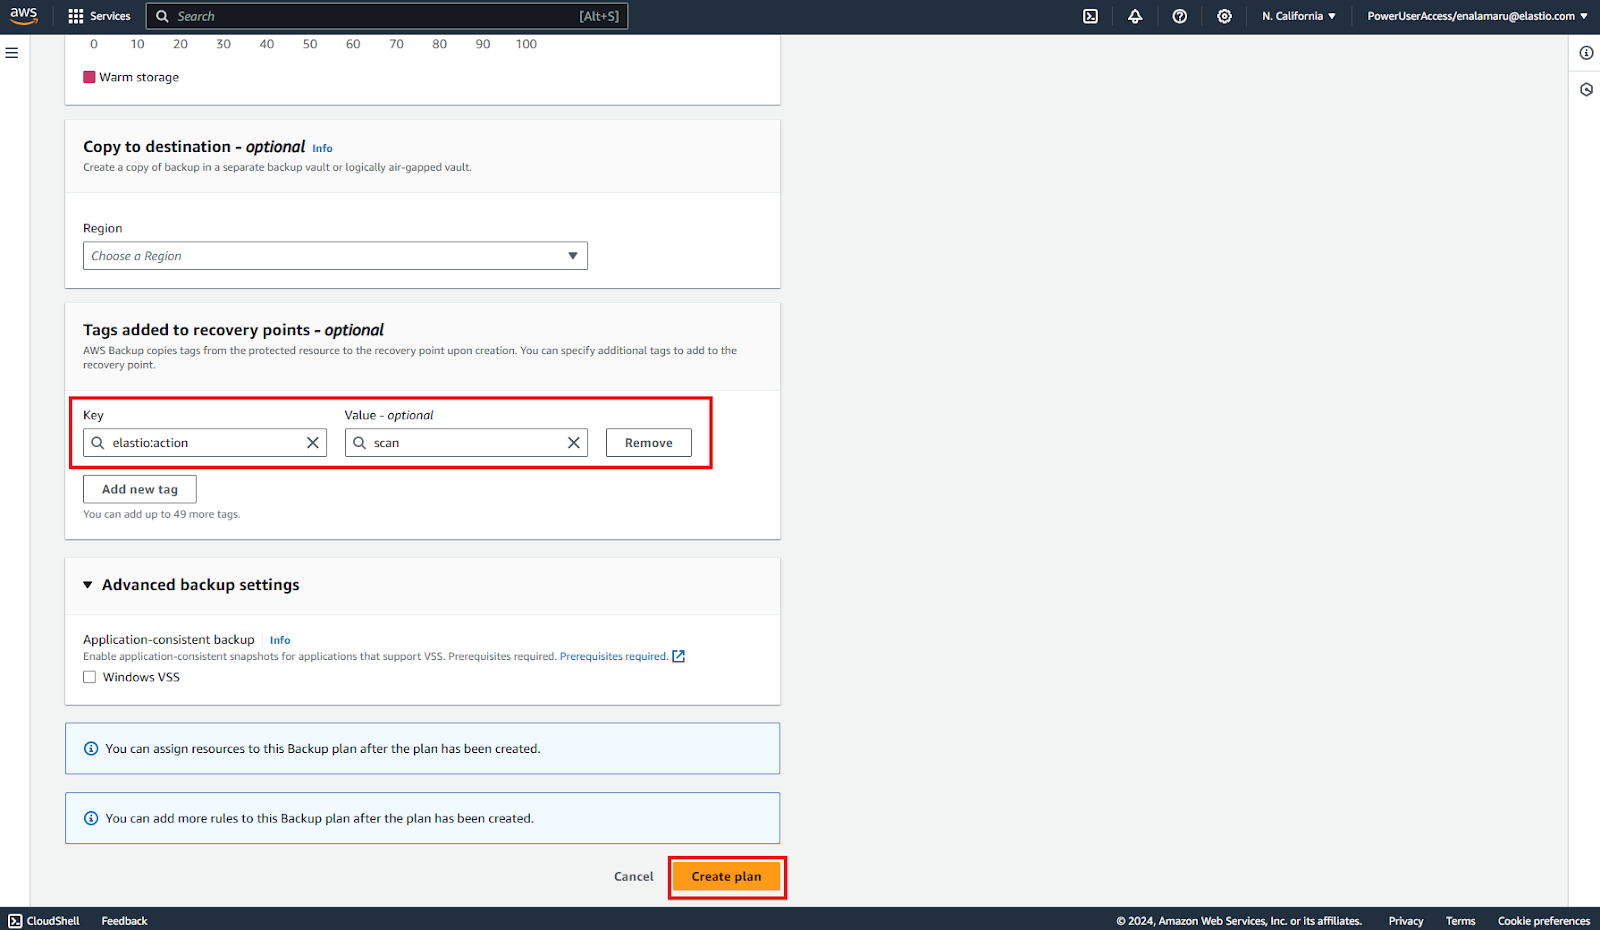The image size is (1600, 930).
Task: Open the Services menu
Action: click(x=99, y=16)
